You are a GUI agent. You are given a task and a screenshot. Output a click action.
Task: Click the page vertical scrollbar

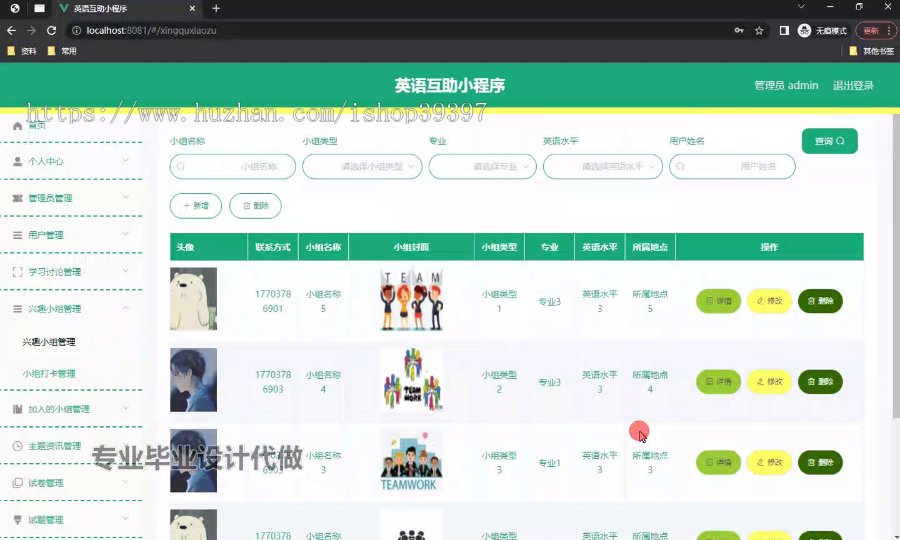click(896, 264)
